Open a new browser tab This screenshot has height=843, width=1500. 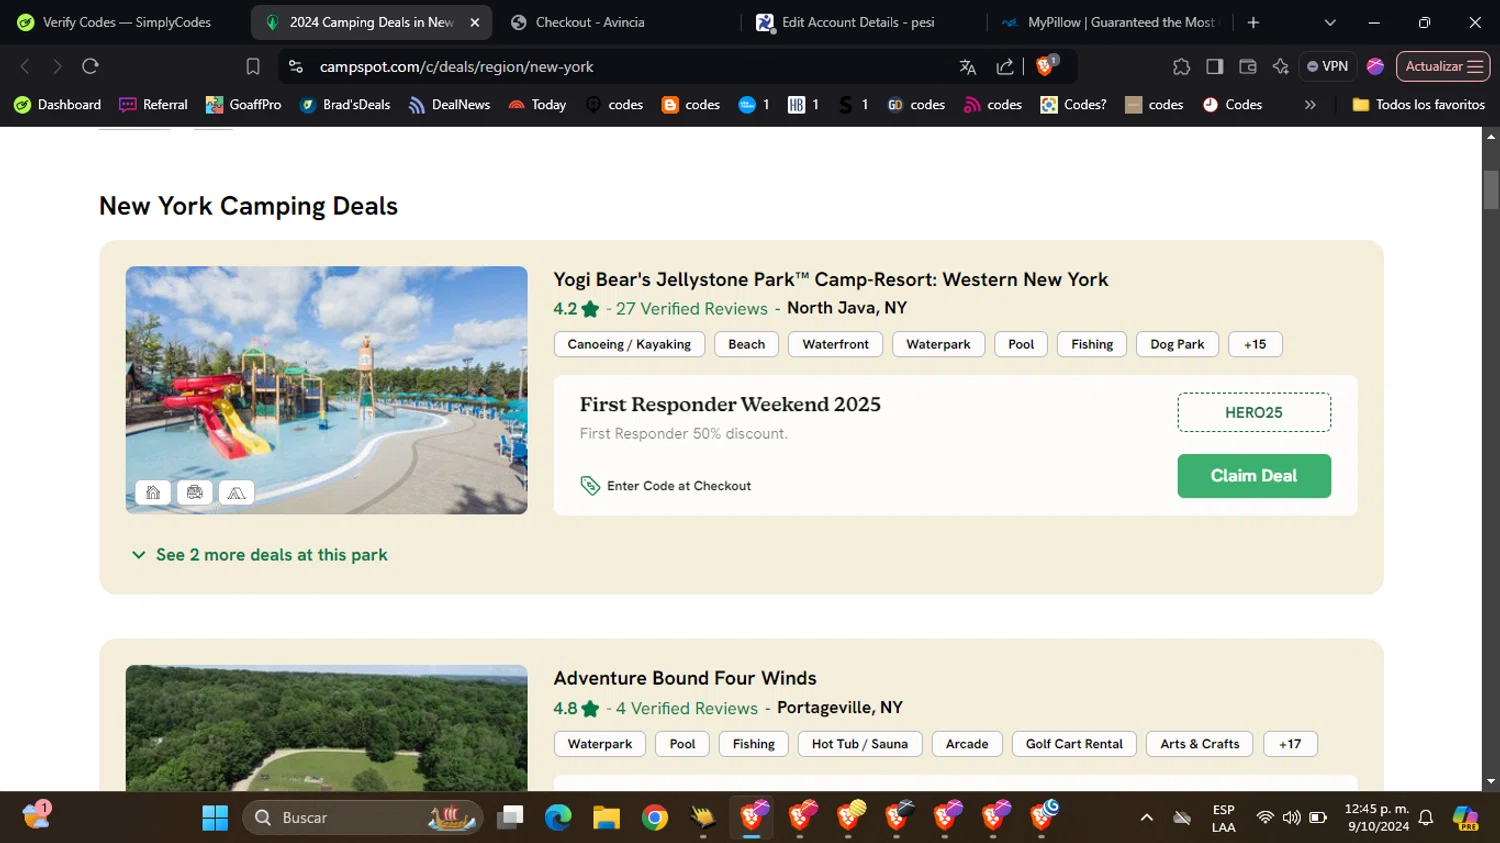[1253, 22]
